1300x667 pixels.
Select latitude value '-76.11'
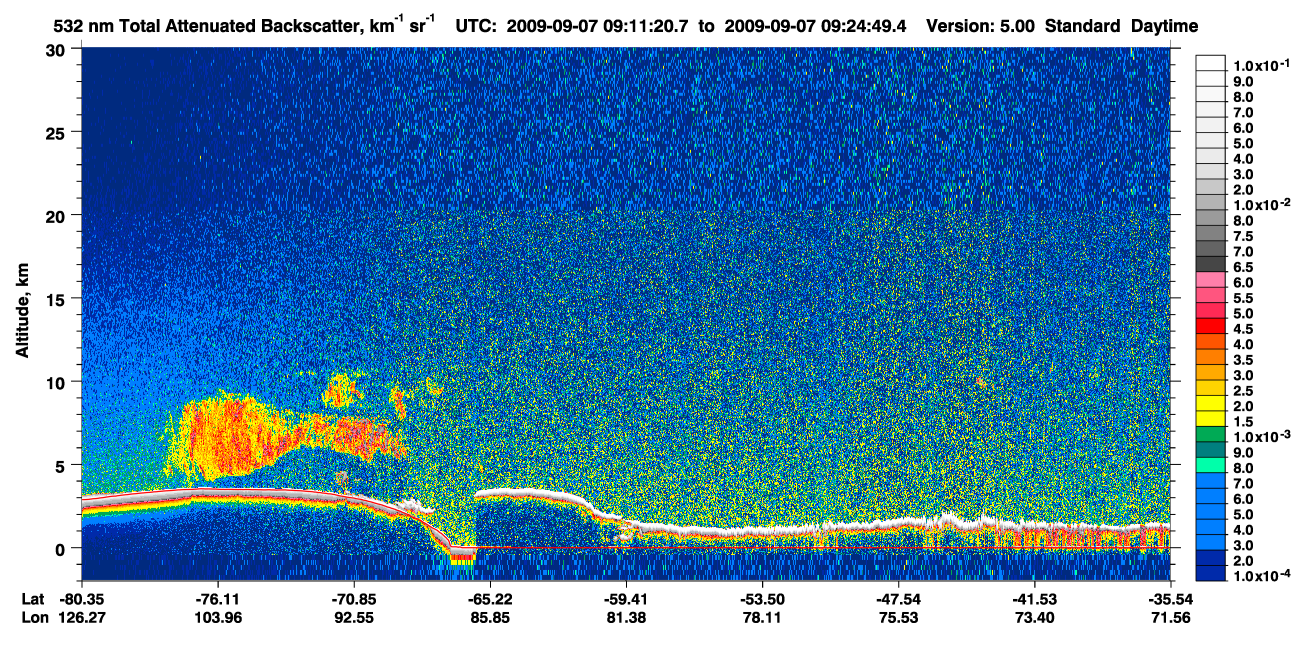pos(217,598)
